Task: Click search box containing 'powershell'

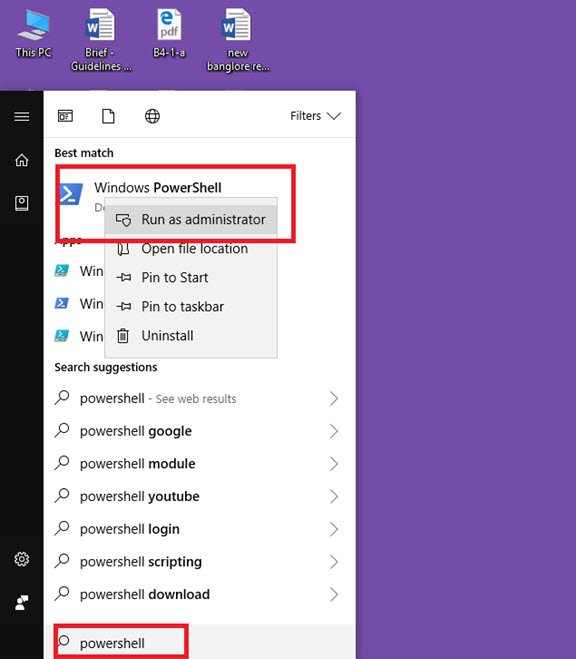Action: 200,642
